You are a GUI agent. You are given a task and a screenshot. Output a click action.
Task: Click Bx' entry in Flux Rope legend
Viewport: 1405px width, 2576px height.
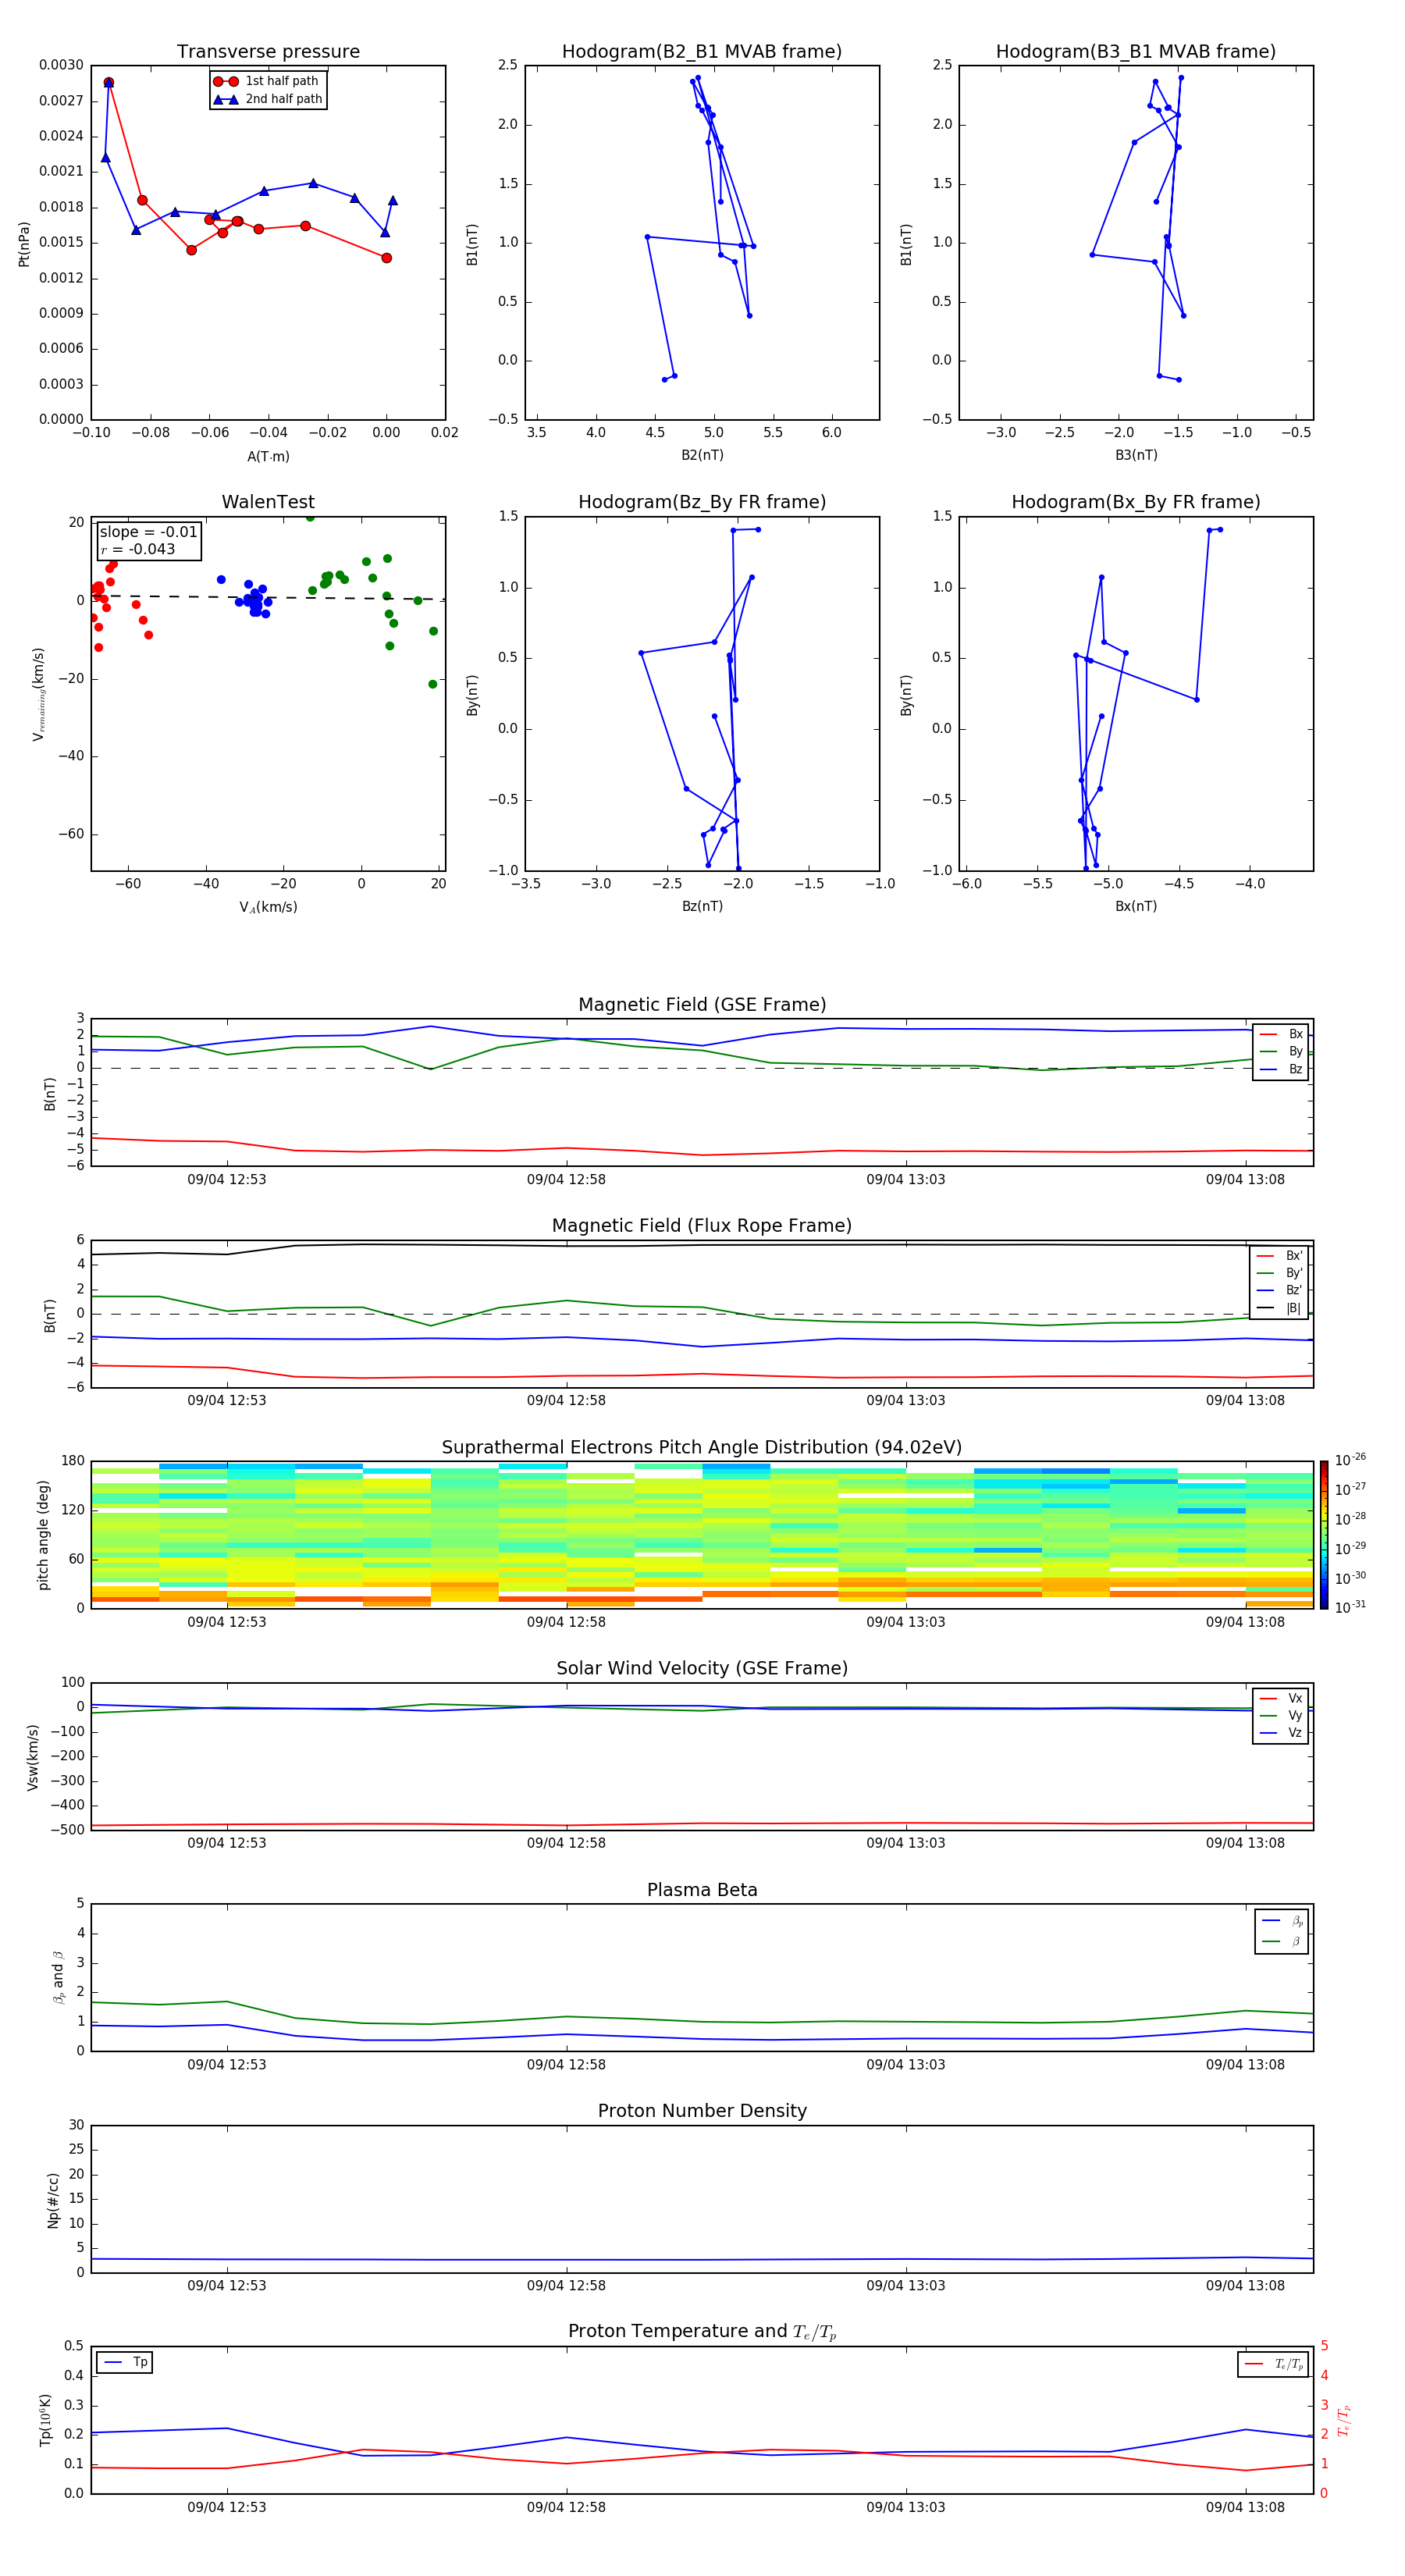coord(1279,1256)
